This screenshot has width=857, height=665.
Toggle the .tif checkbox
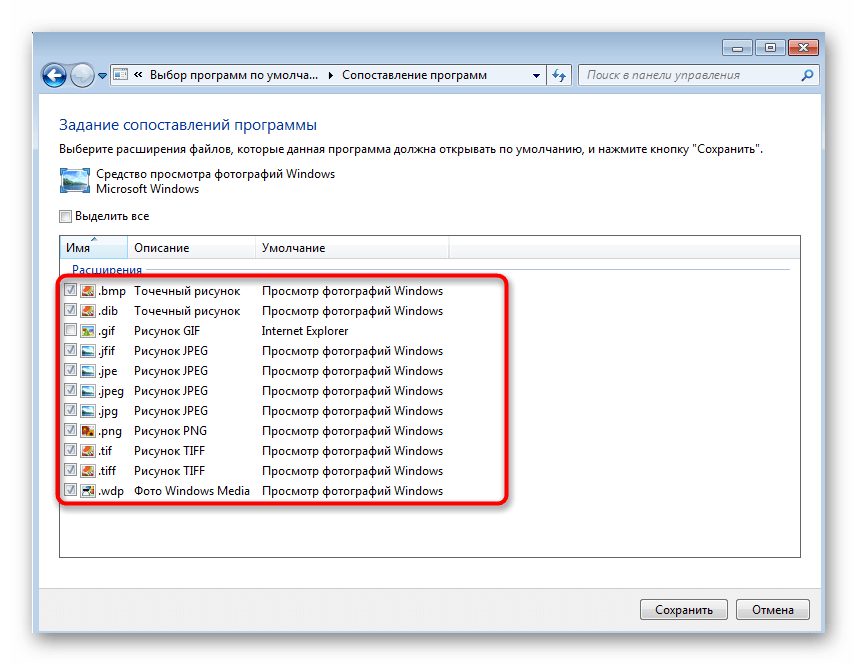pos(71,450)
